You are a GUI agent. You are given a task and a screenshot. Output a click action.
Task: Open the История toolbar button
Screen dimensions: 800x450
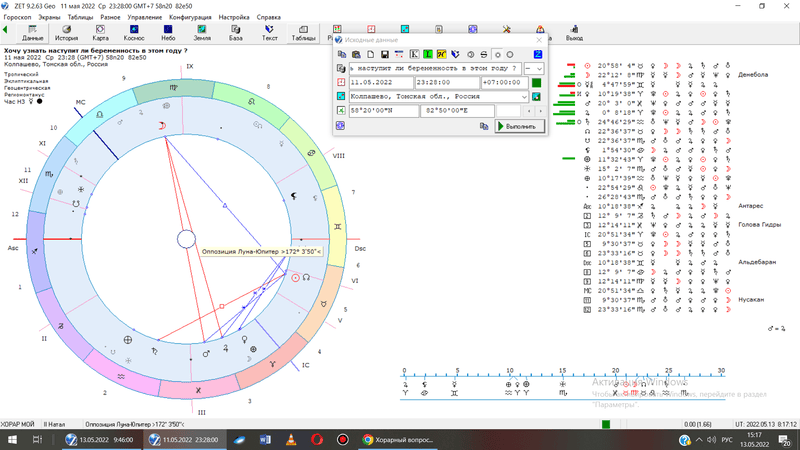pos(66,32)
